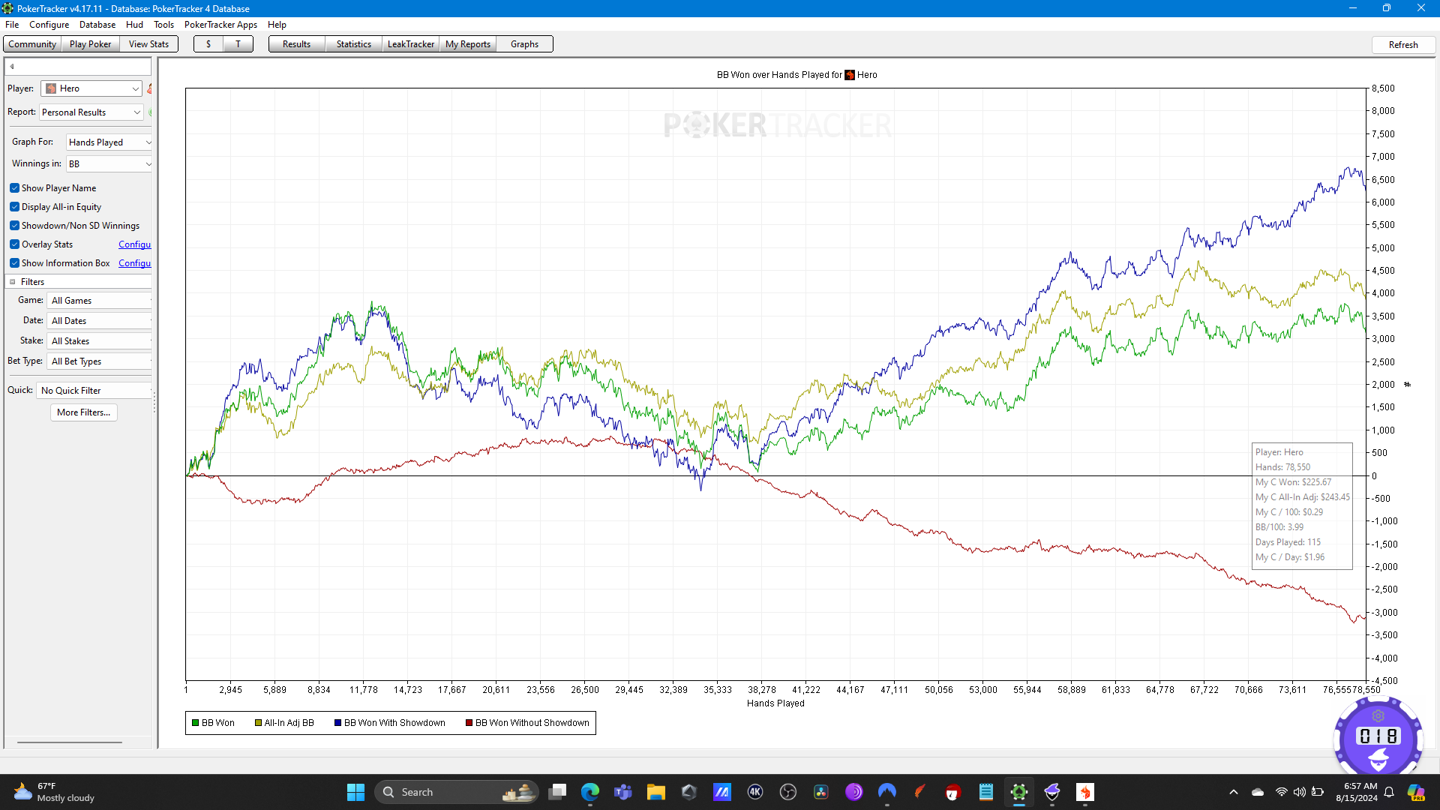1440x810 pixels.
Task: Collapse the Filters section
Action: pyautogui.click(x=13, y=282)
